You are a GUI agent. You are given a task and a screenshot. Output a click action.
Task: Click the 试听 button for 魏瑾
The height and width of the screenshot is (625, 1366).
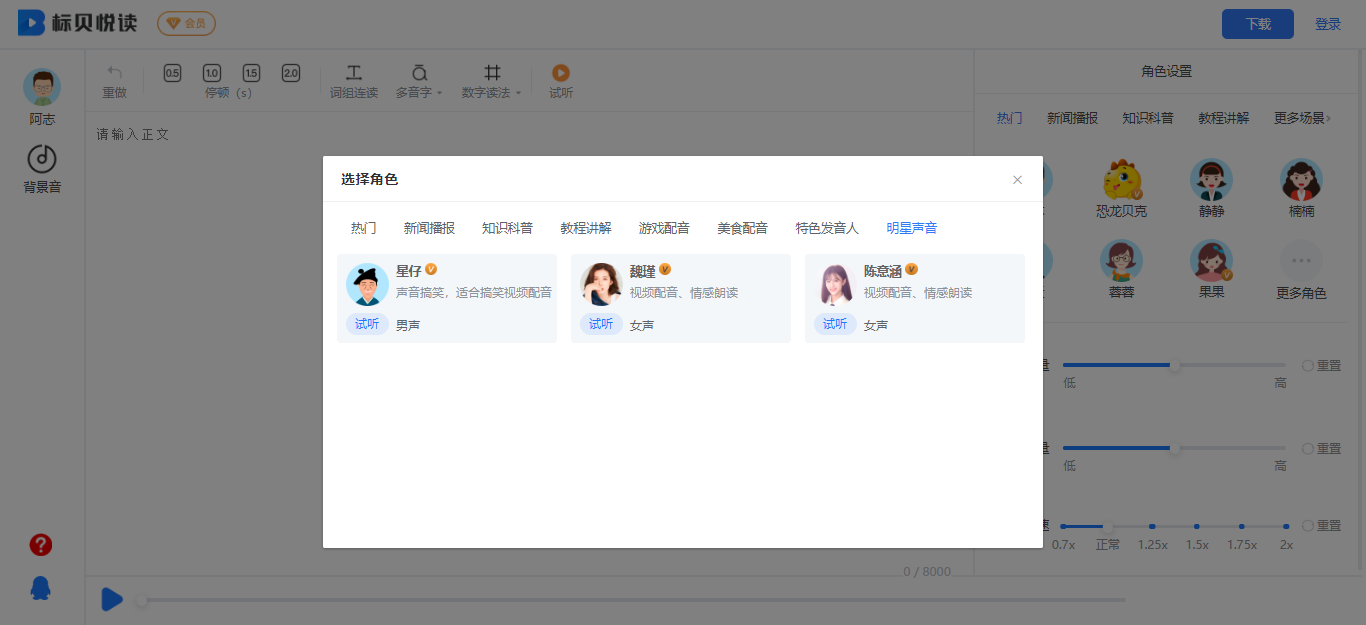600,324
